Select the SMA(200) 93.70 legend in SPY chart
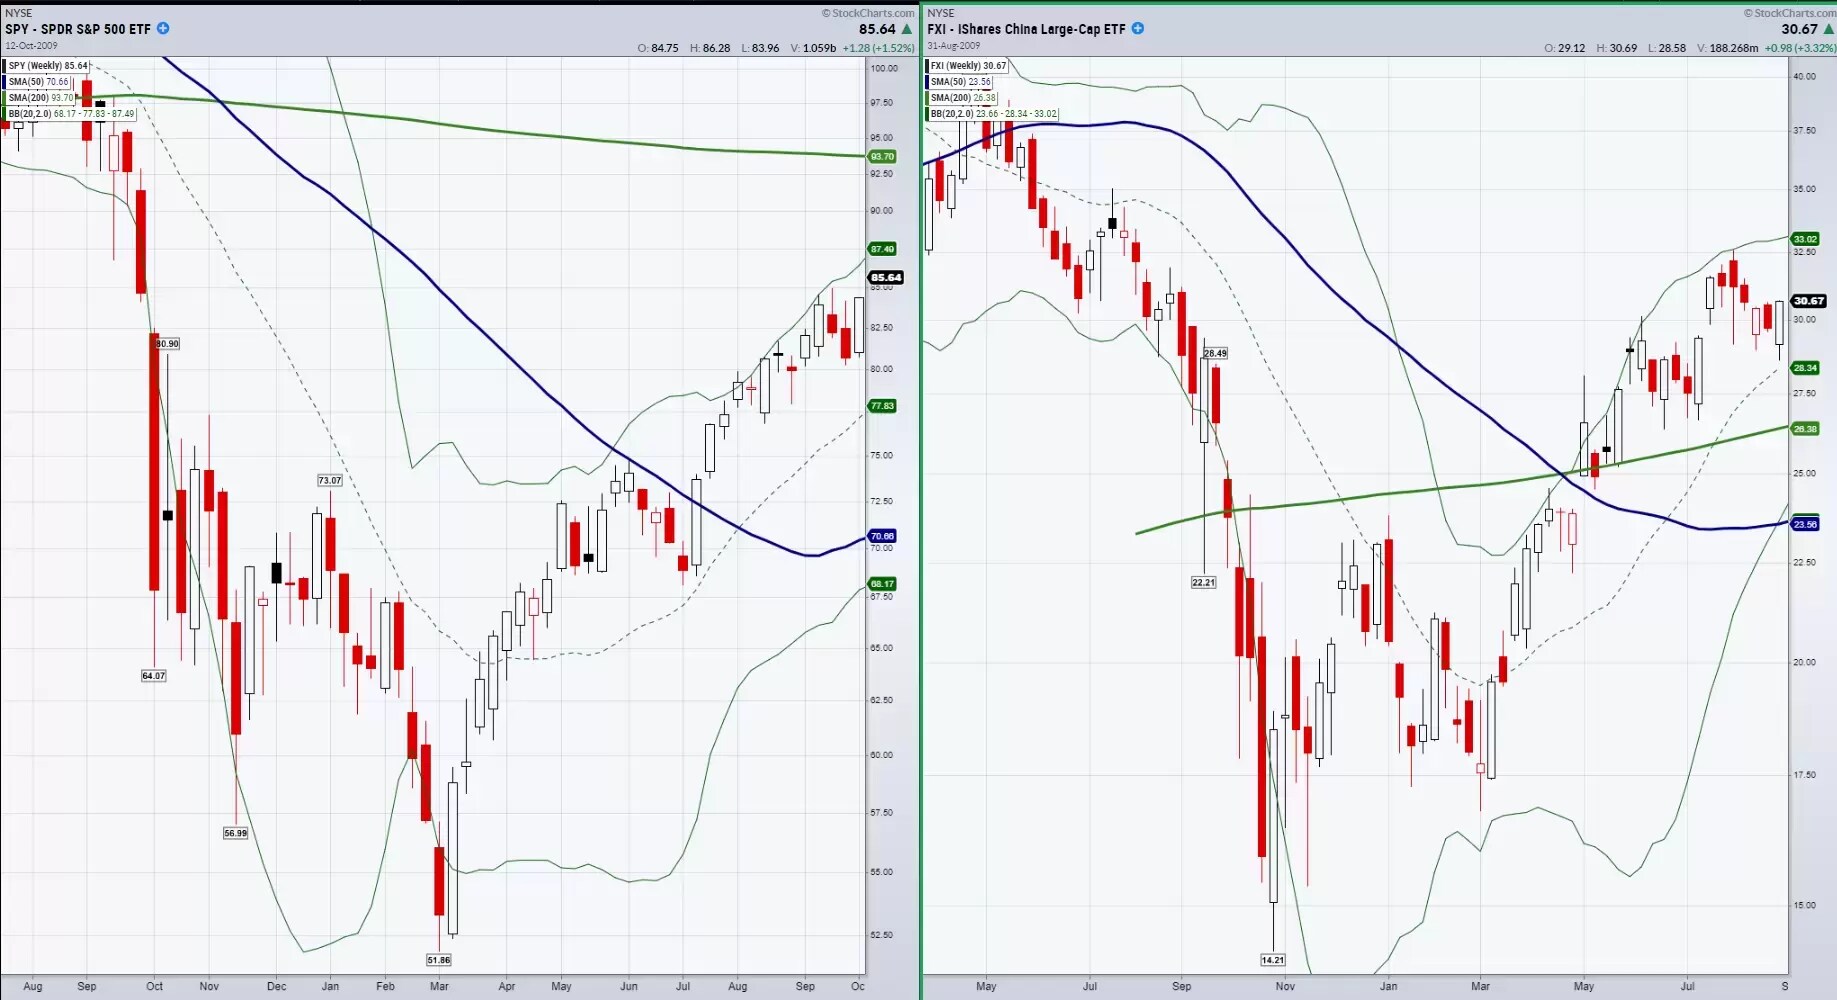The image size is (1837, 1000). pyautogui.click(x=41, y=98)
